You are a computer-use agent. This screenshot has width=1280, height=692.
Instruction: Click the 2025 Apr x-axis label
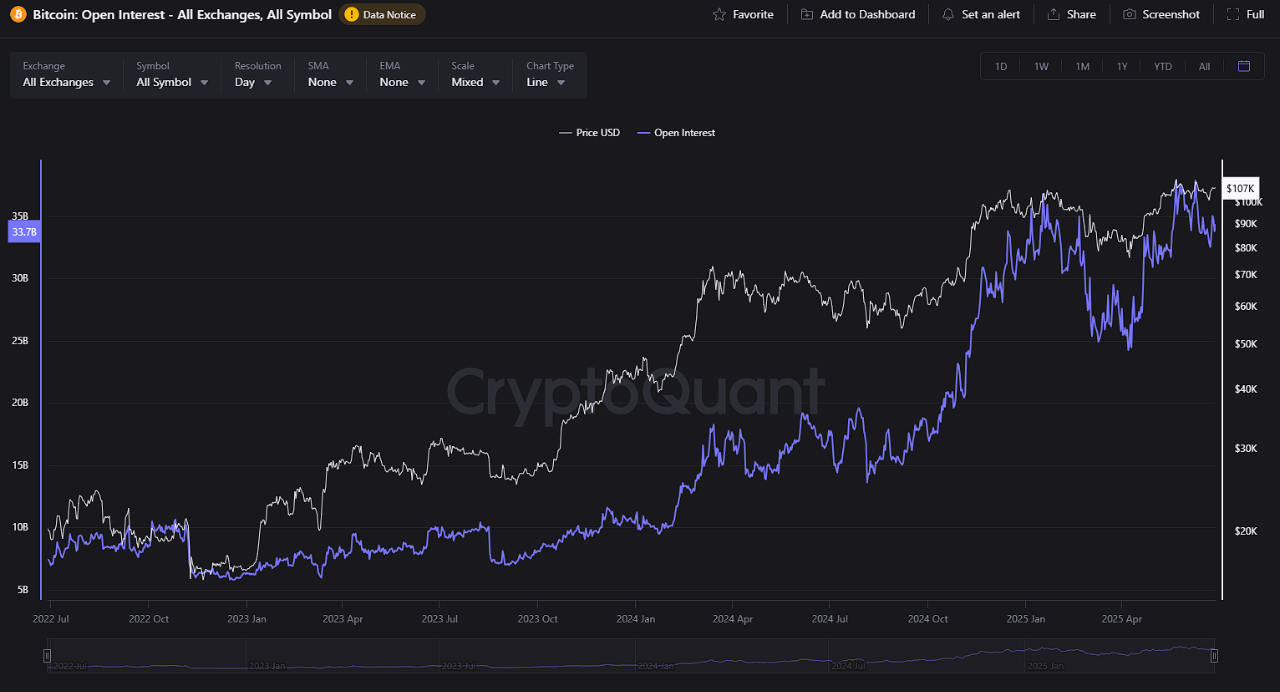click(1122, 619)
